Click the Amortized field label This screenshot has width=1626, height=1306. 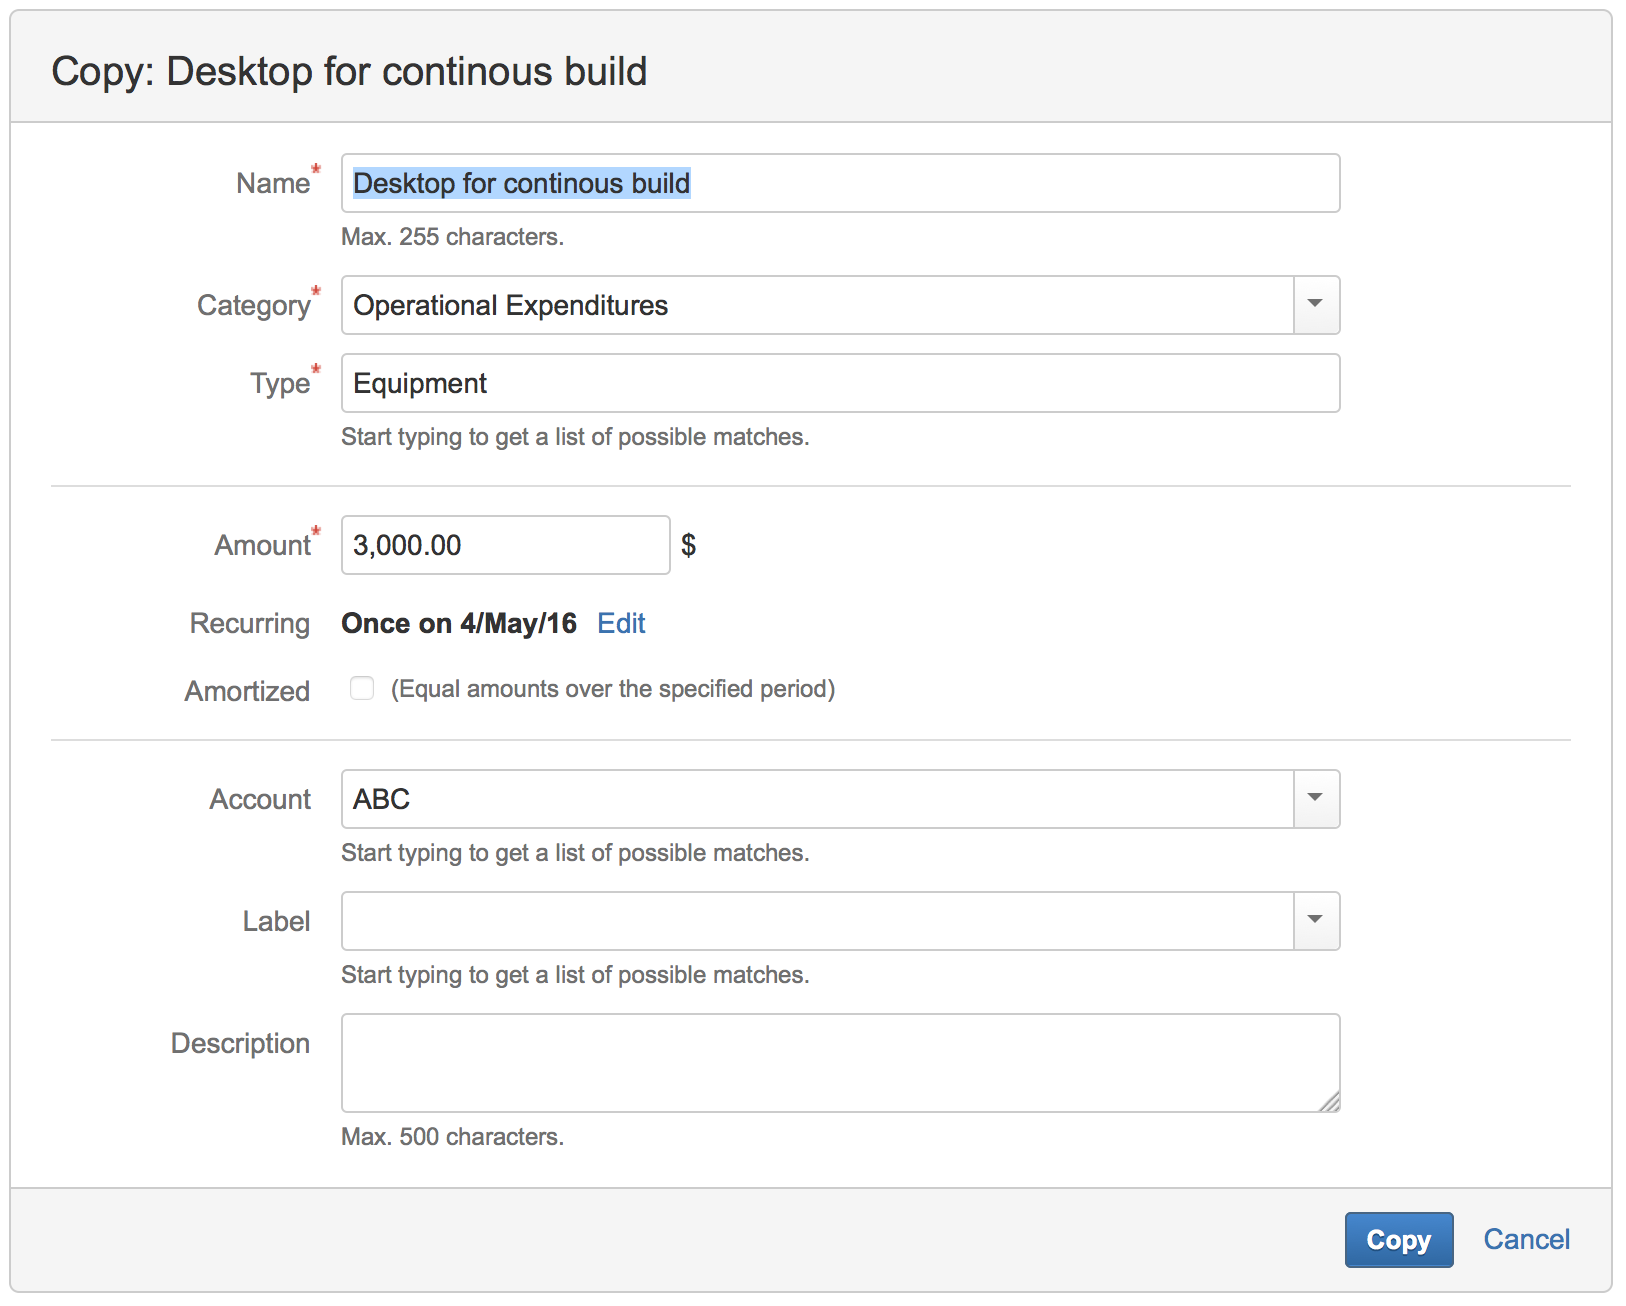tap(247, 691)
